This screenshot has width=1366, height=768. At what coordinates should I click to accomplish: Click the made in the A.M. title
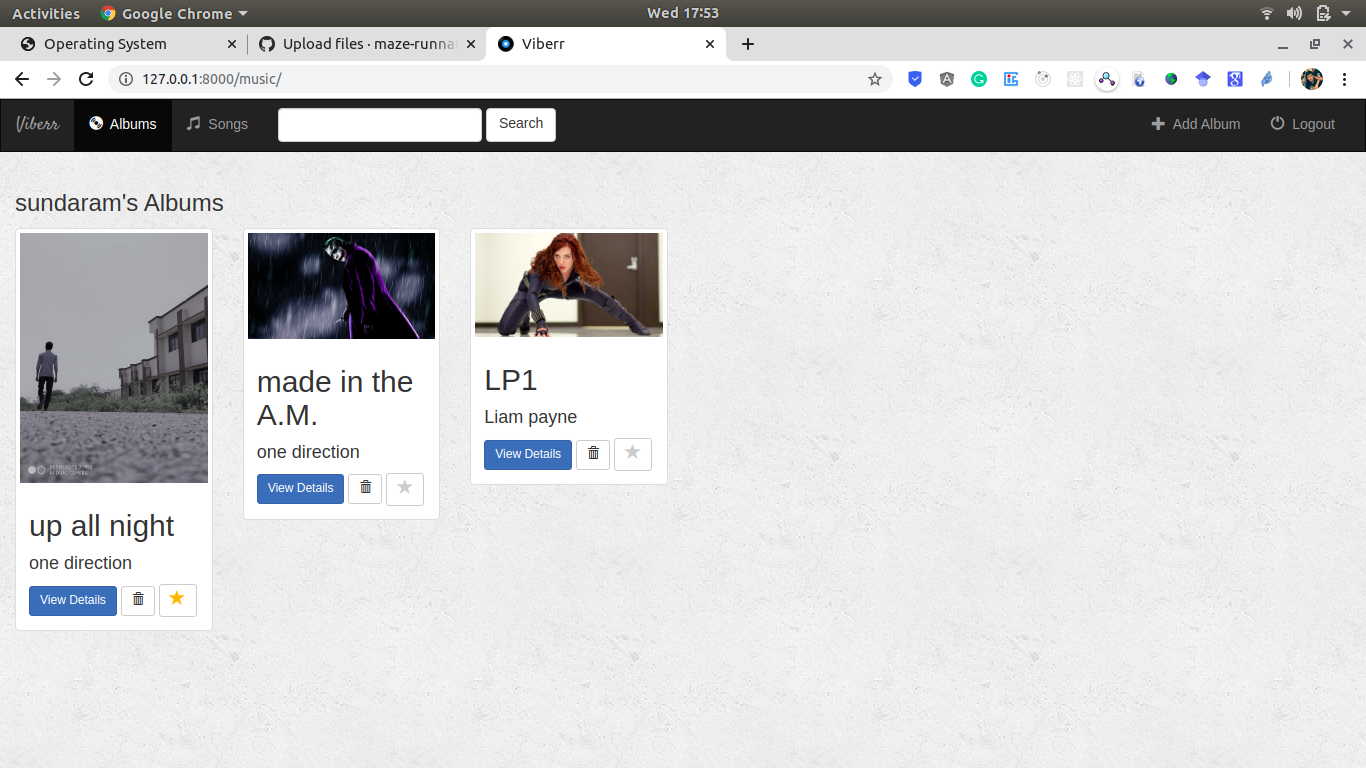[x=335, y=398]
